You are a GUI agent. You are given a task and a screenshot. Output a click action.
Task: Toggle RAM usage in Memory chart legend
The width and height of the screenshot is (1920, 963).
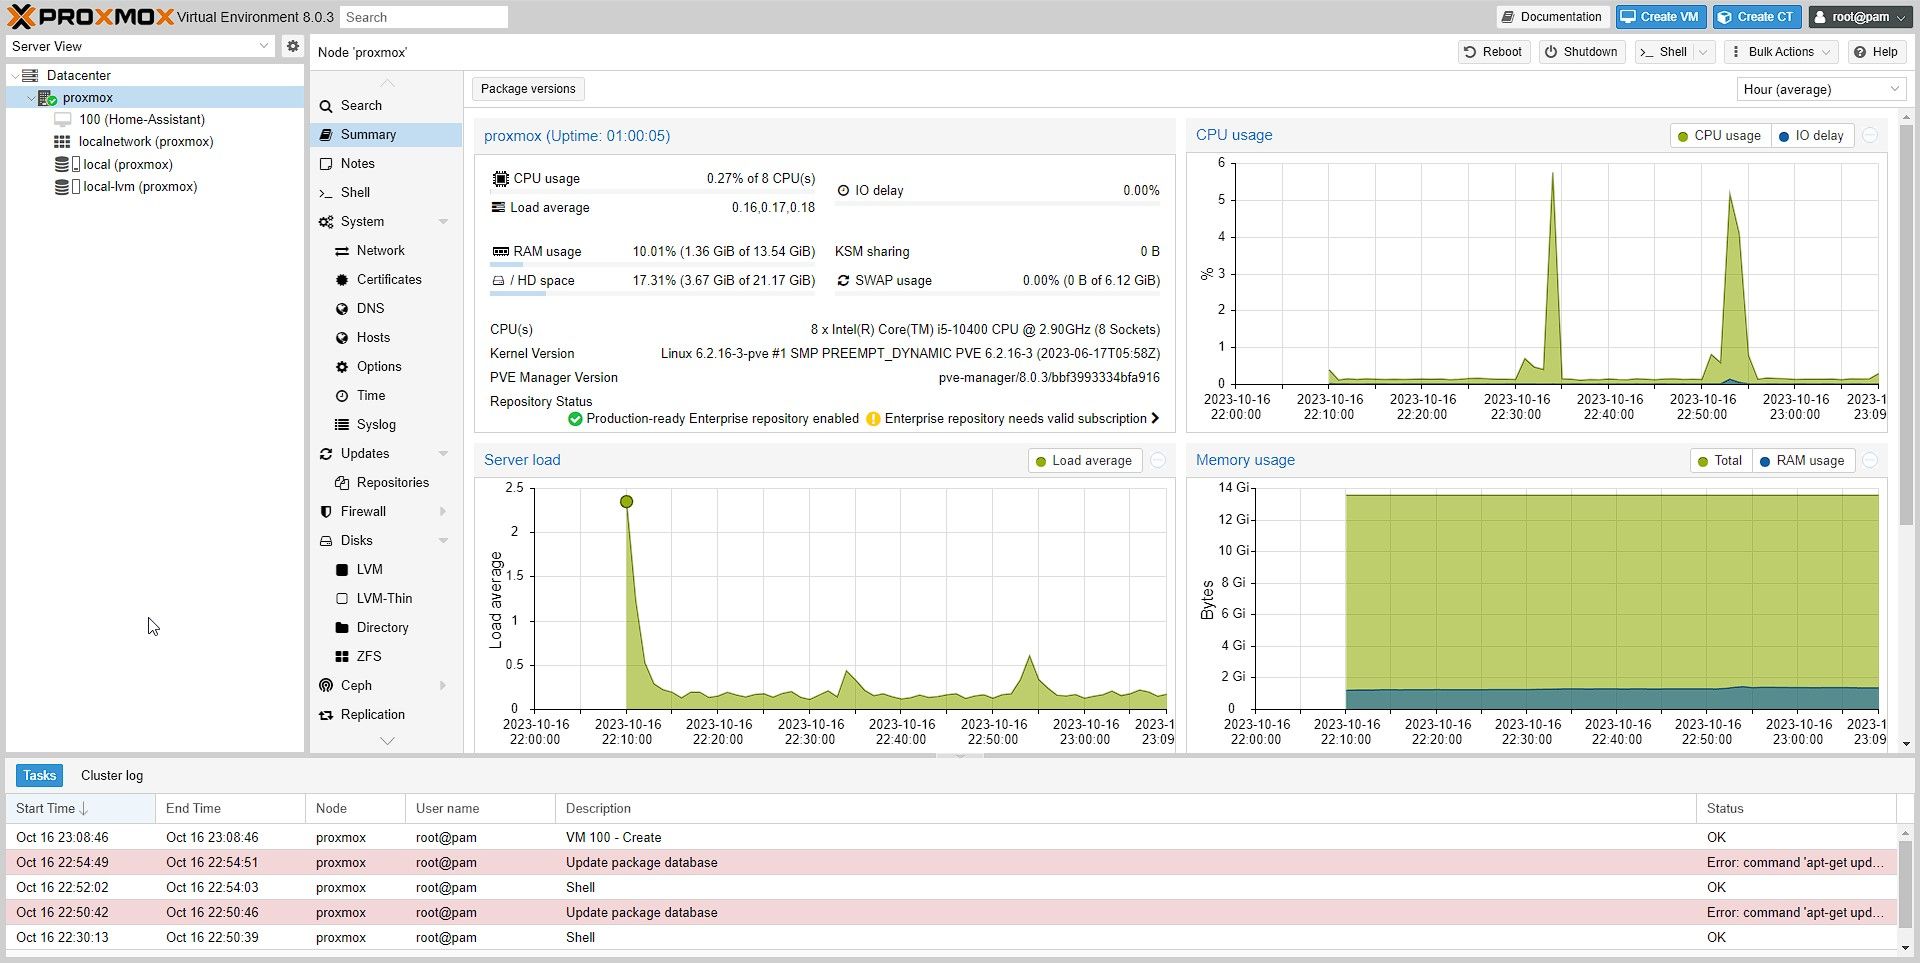[1803, 460]
